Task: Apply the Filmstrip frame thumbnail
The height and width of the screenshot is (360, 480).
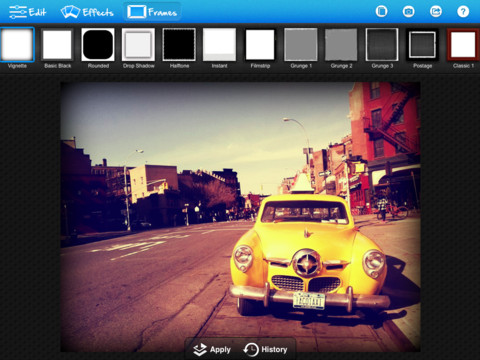Action: click(x=260, y=45)
